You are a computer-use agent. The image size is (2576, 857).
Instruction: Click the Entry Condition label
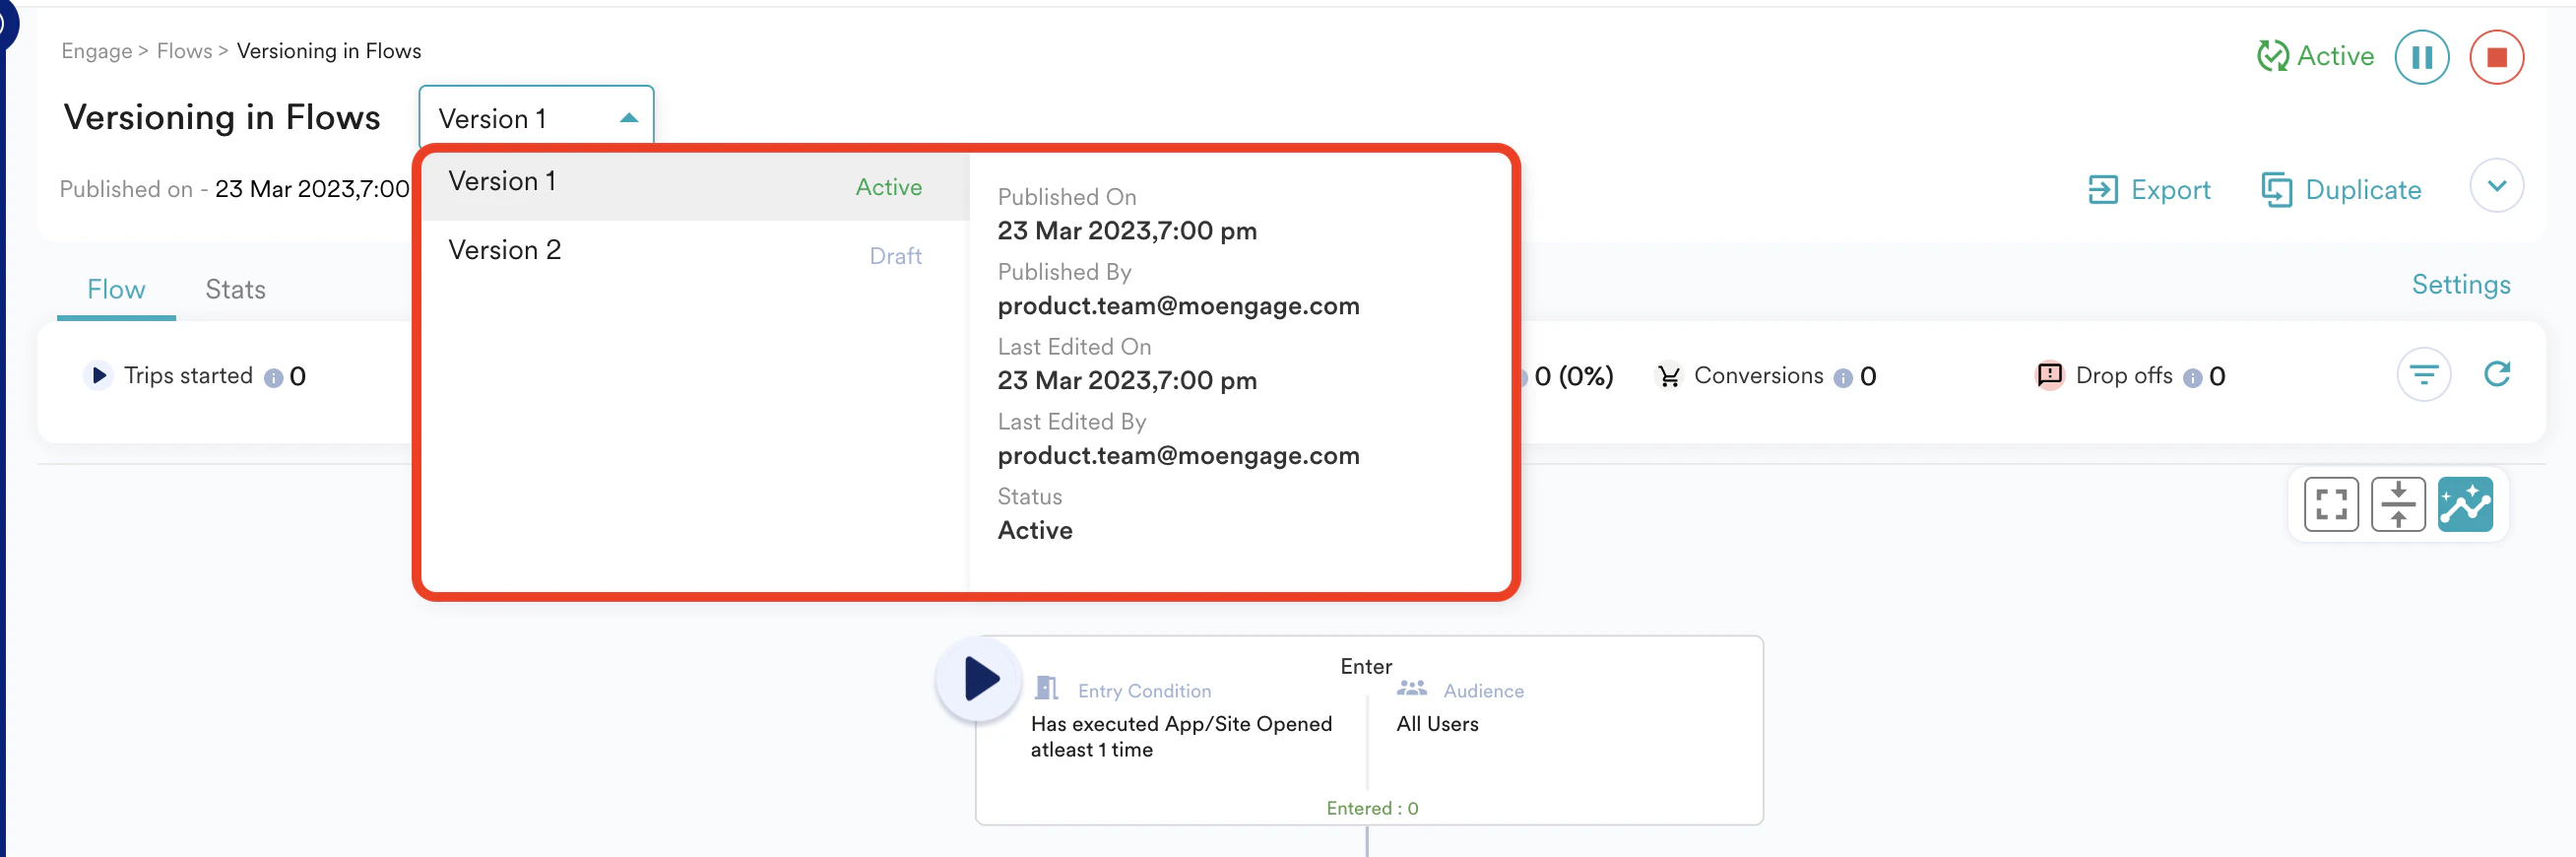(x=1144, y=691)
